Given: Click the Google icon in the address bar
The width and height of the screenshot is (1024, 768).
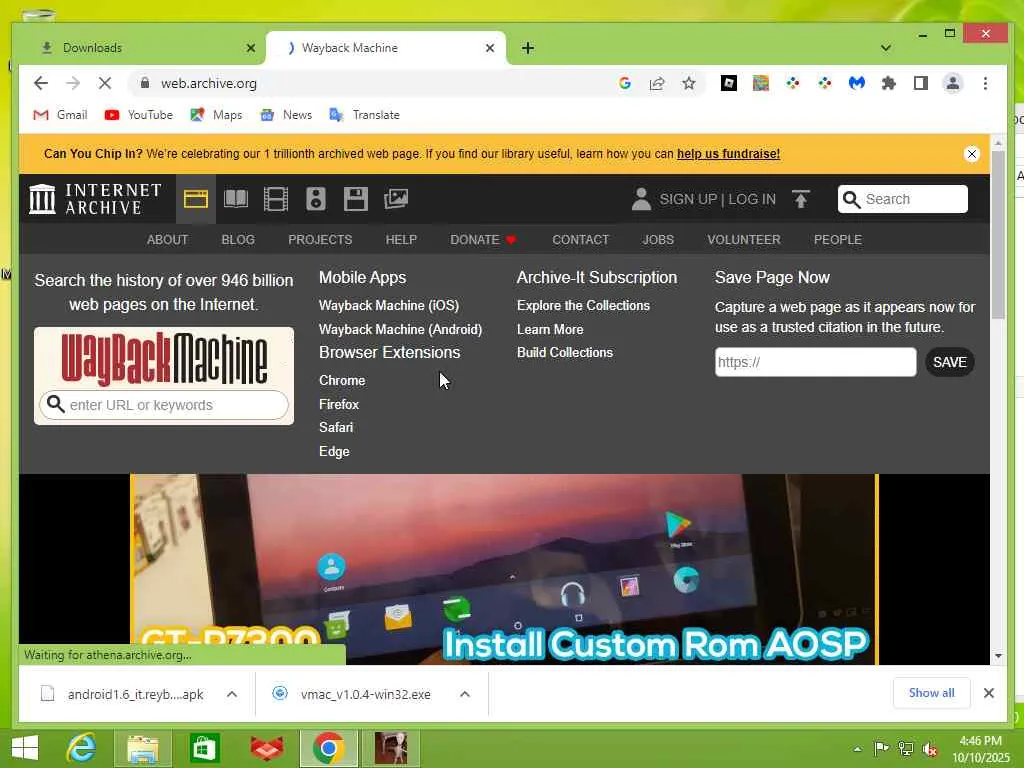Looking at the screenshot, I should [x=625, y=83].
